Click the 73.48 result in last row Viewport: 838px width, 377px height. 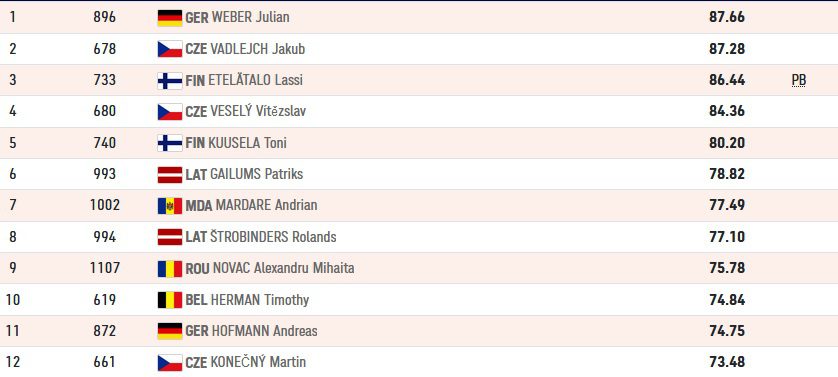click(727, 362)
